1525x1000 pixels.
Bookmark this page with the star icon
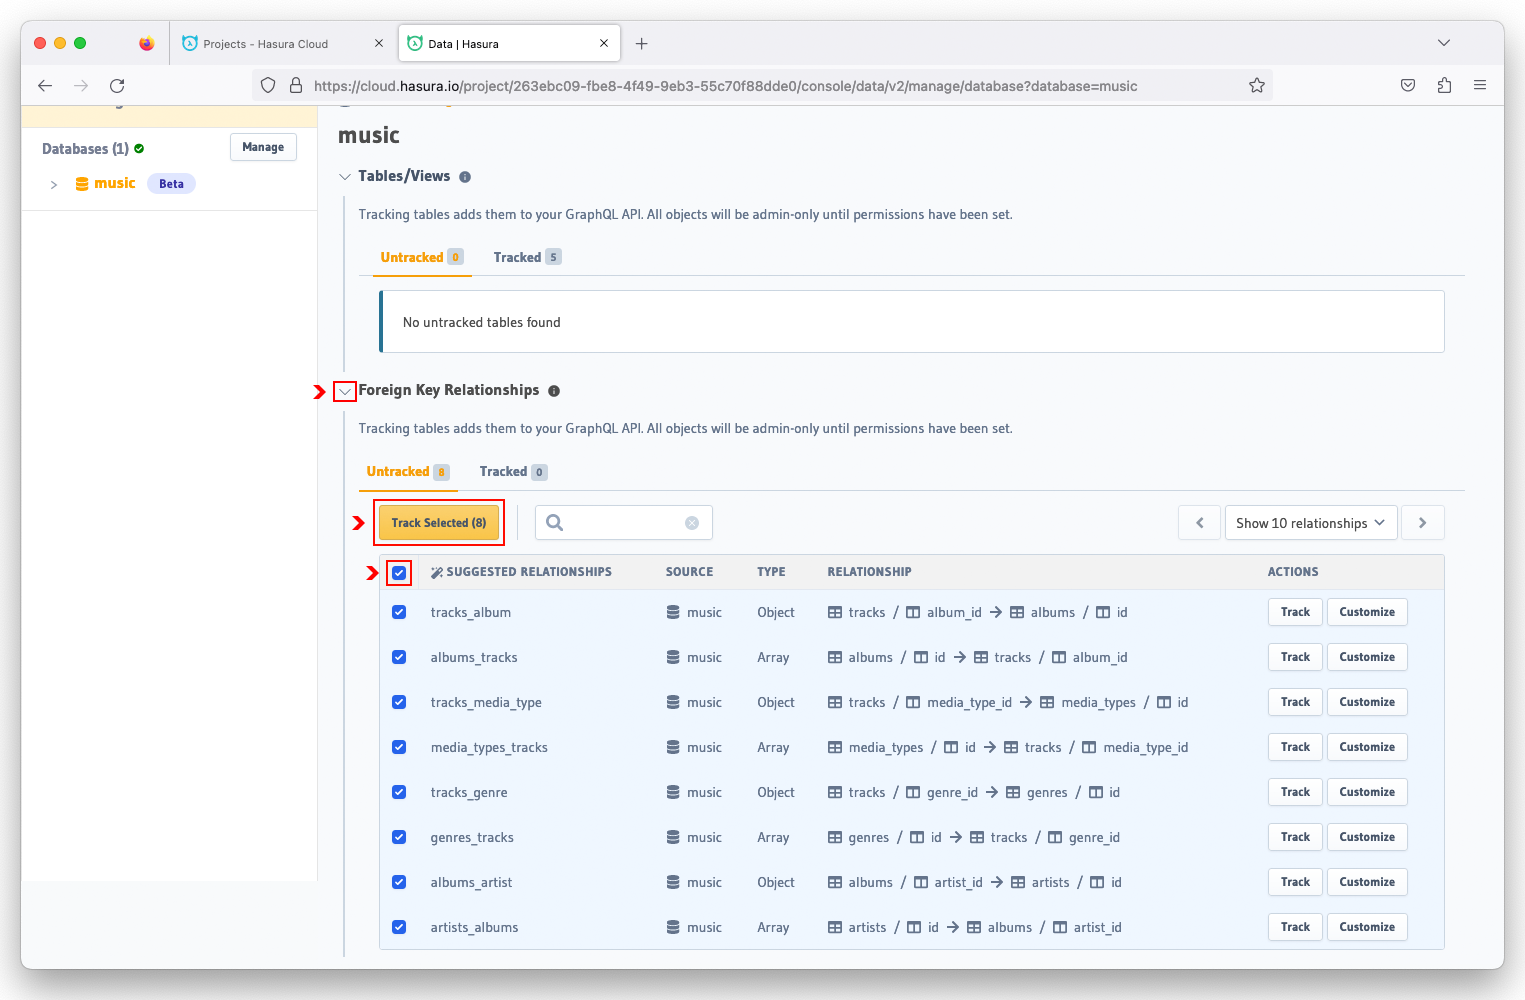[1257, 86]
